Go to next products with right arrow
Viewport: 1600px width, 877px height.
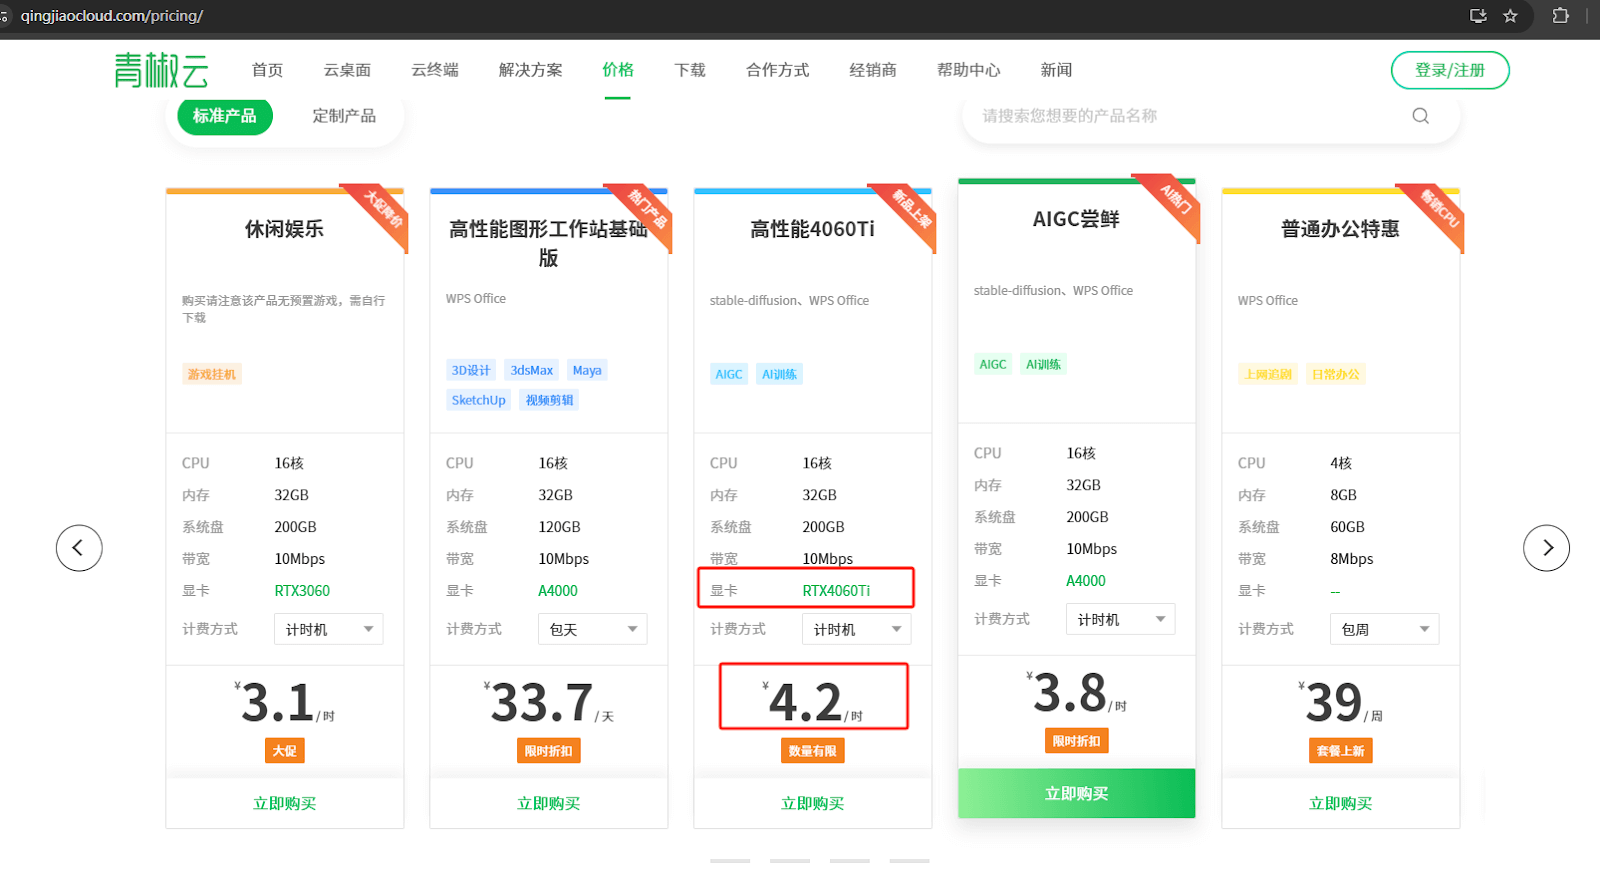(1546, 548)
